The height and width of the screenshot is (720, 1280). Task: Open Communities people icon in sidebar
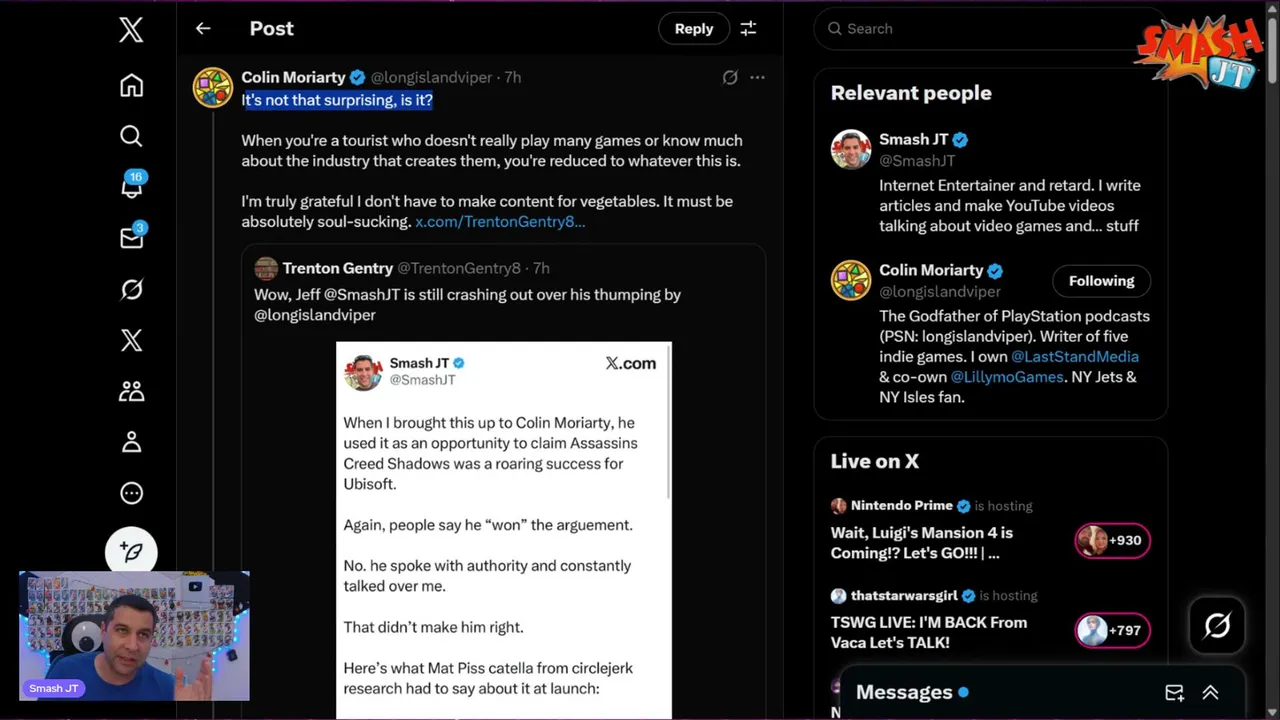(131, 391)
